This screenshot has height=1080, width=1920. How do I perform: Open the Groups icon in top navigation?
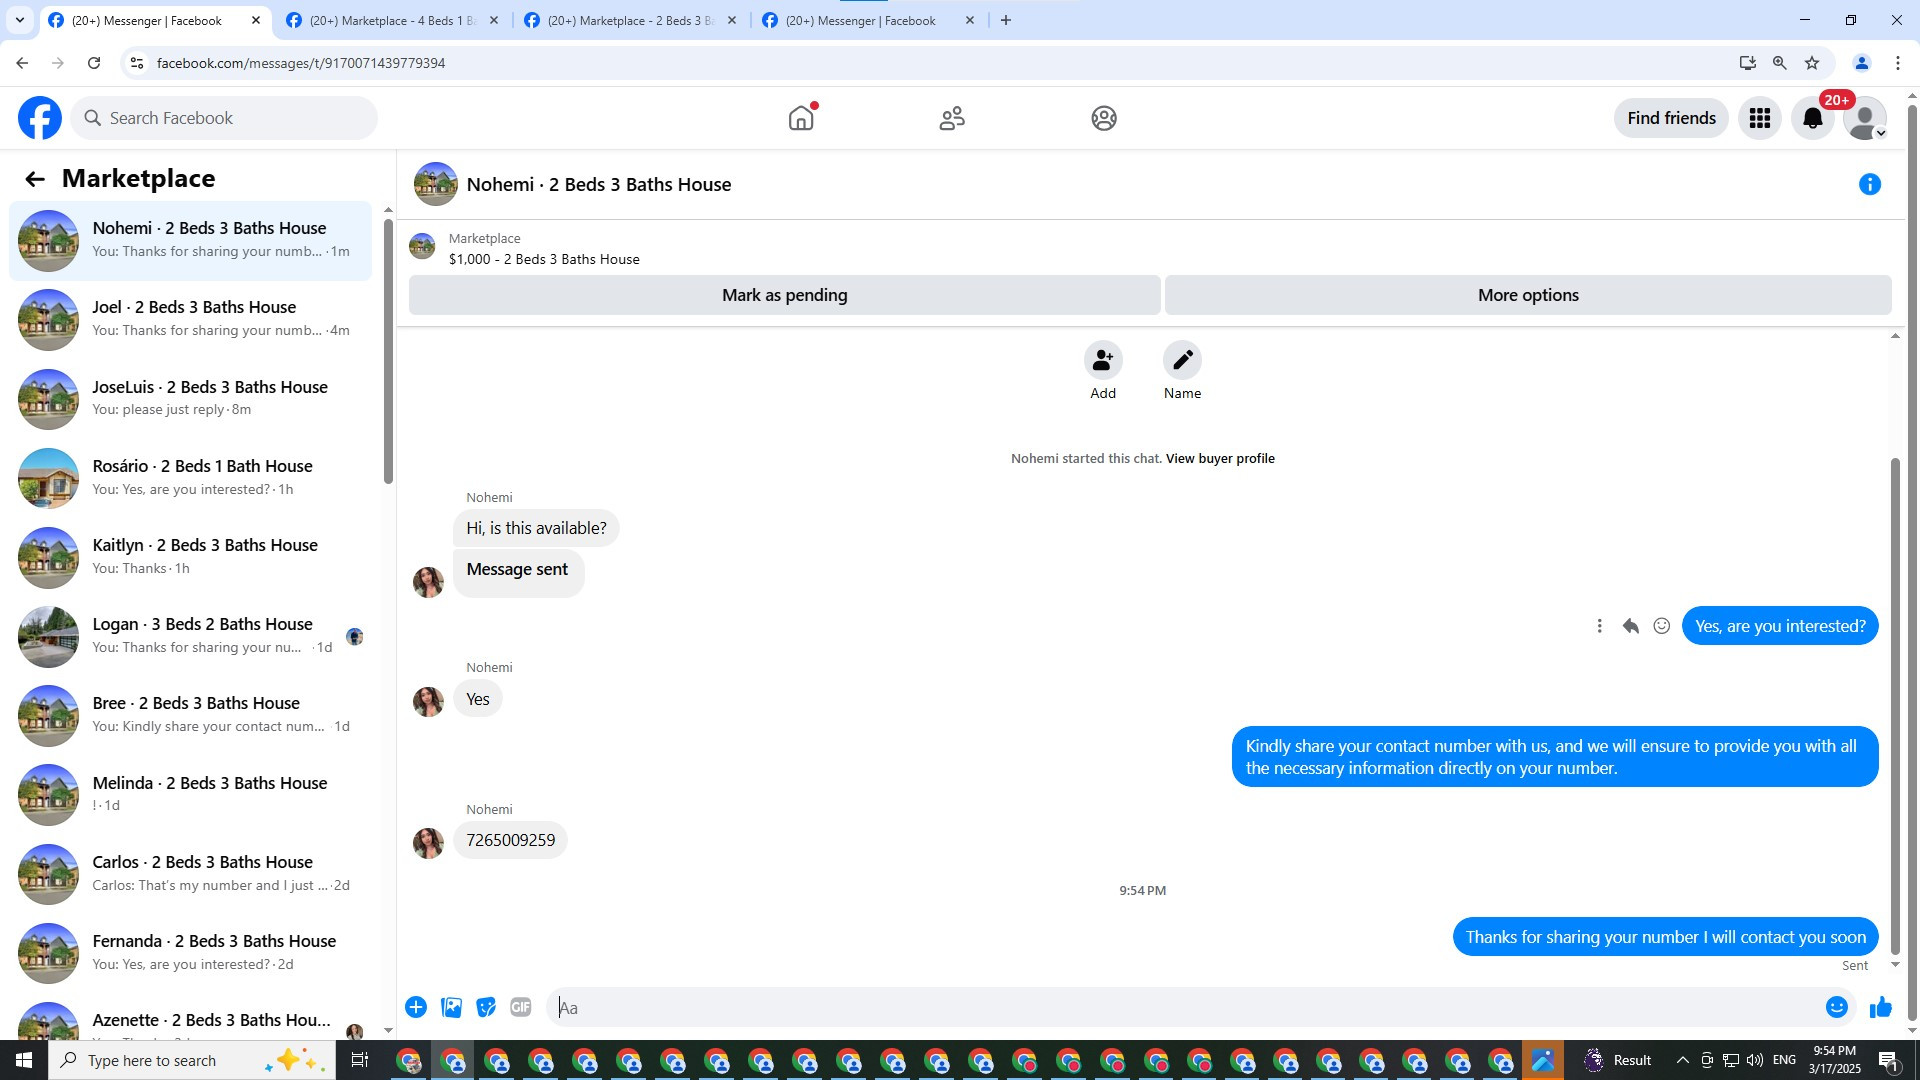[1104, 118]
